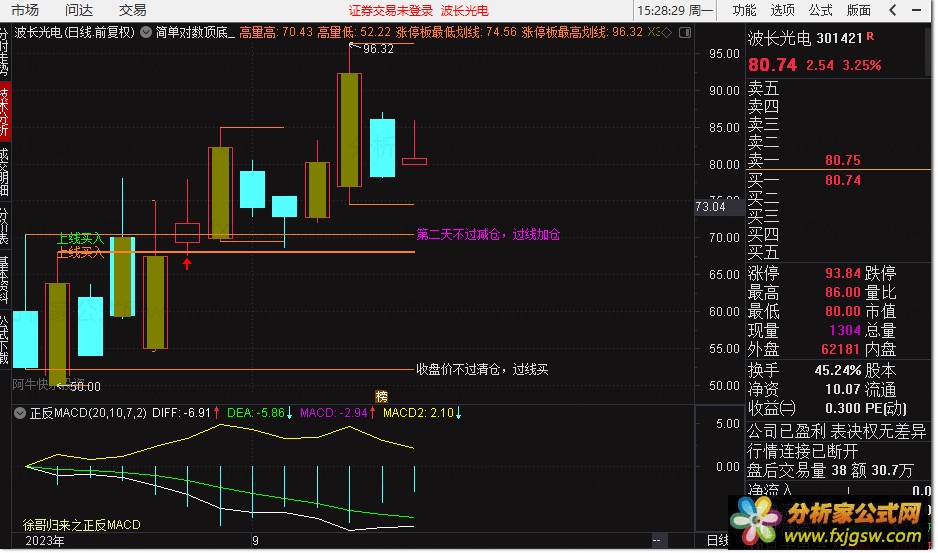Select the 技术分析 sidebar tab

click(5, 111)
